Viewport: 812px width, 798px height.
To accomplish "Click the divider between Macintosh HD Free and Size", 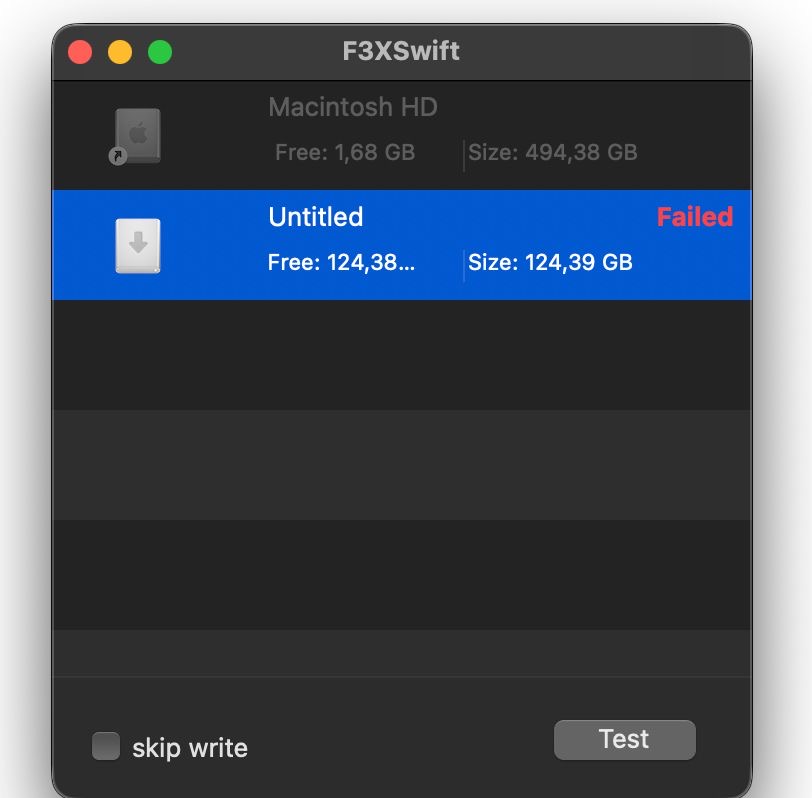I will 464,155.
